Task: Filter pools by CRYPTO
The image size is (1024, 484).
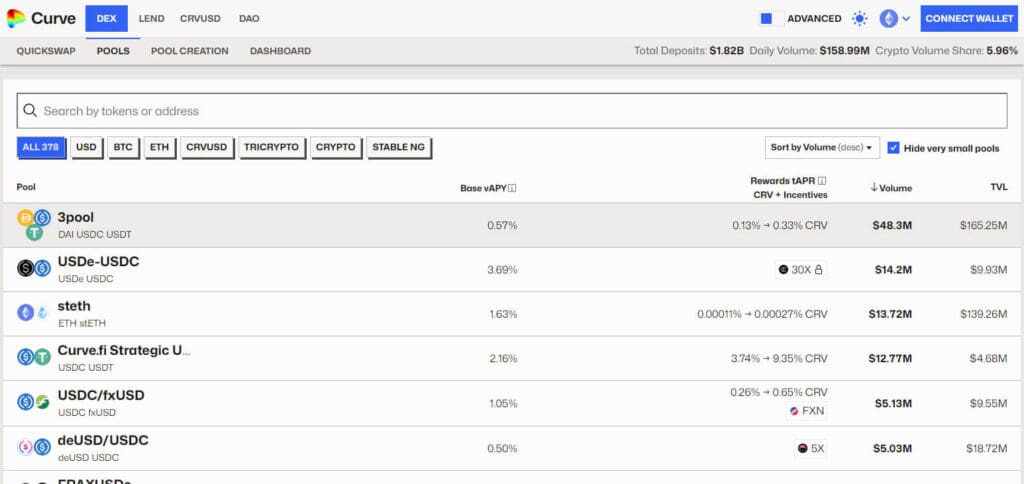Action: tap(336, 148)
